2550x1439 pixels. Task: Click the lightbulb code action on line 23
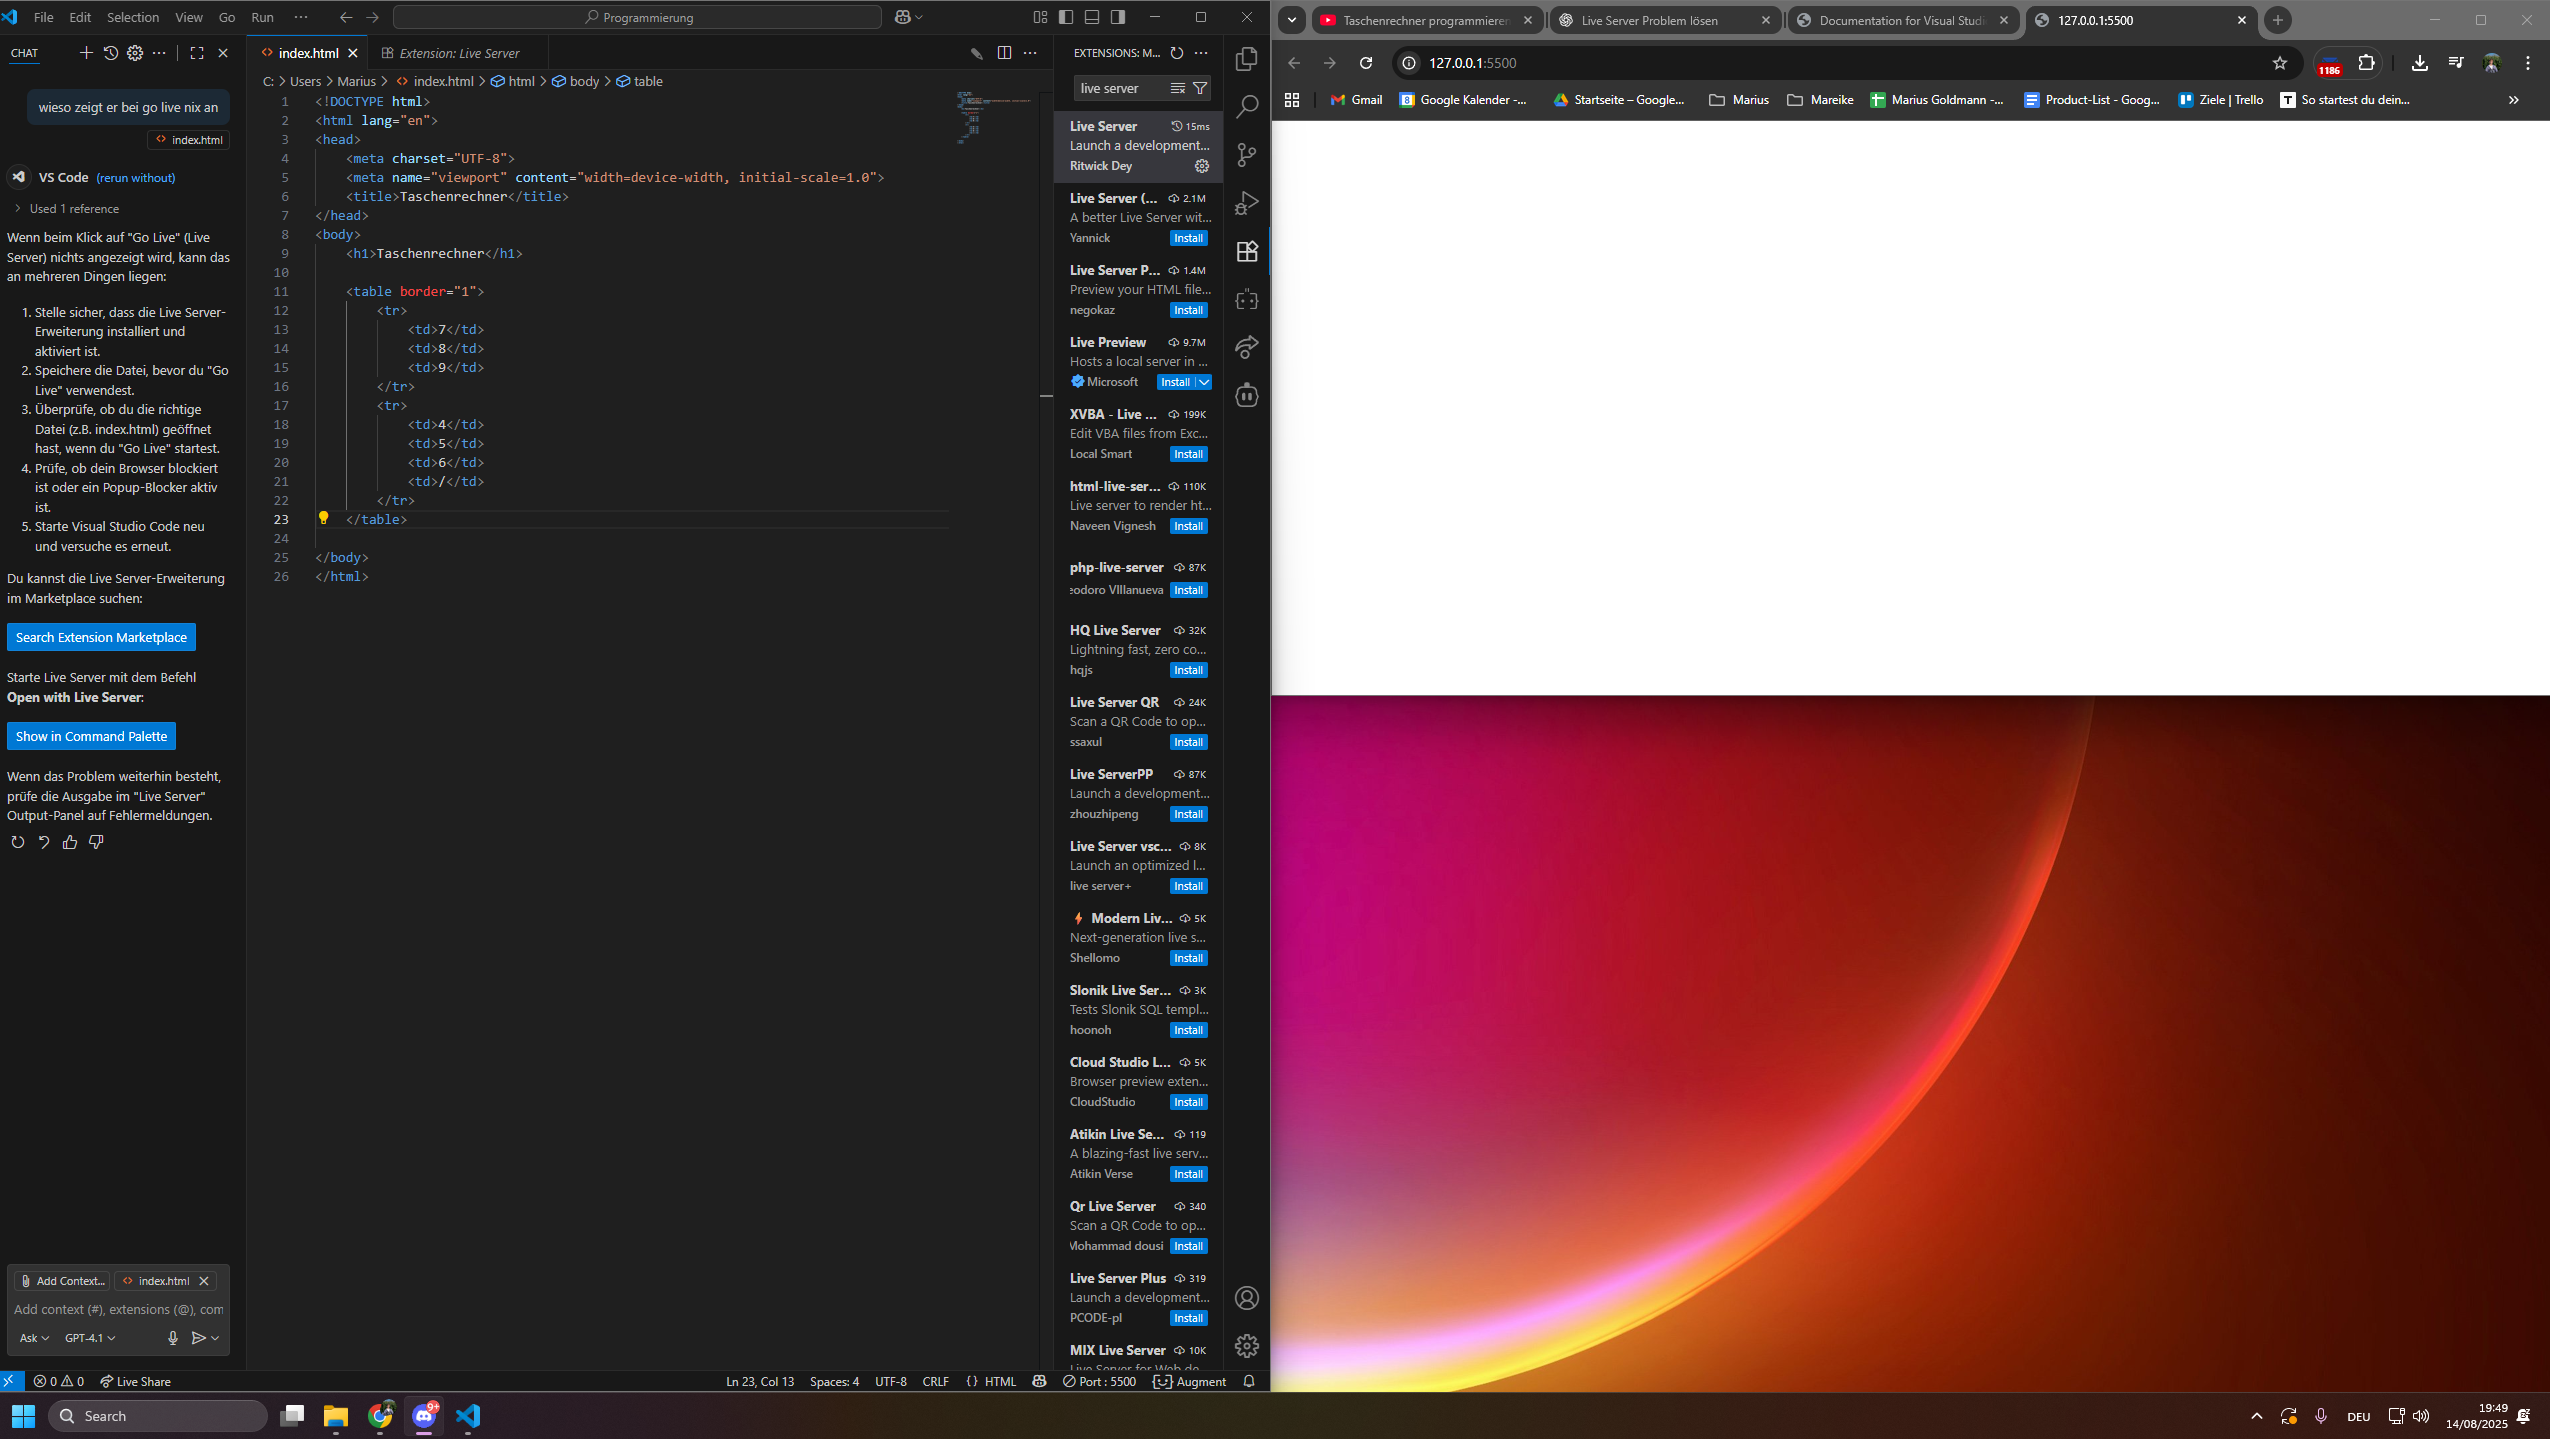tap(323, 518)
